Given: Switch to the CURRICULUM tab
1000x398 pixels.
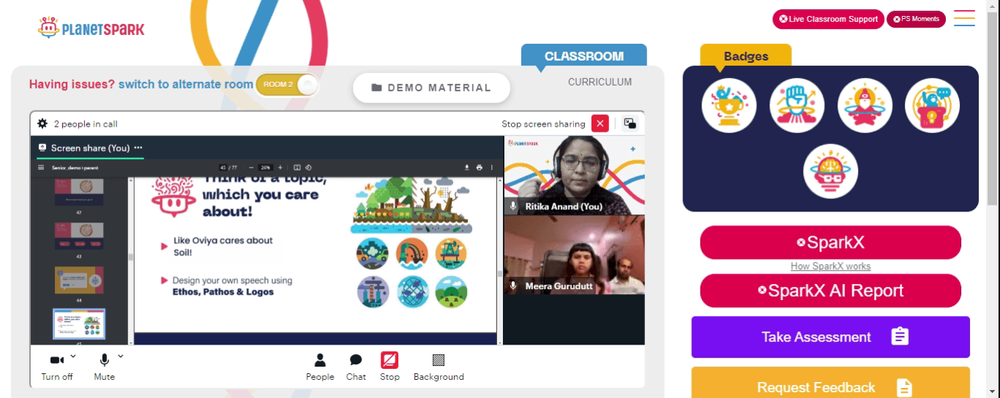Looking at the screenshot, I should point(599,82).
